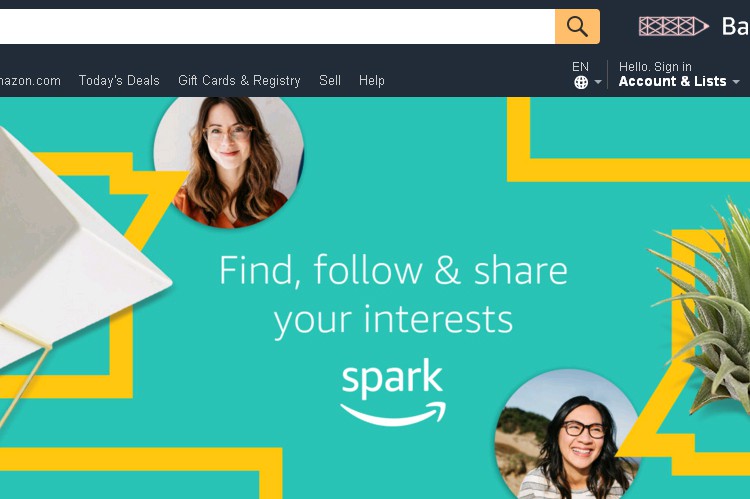This screenshot has height=499, width=750.
Task: Go to the Sell page
Action: coord(330,80)
